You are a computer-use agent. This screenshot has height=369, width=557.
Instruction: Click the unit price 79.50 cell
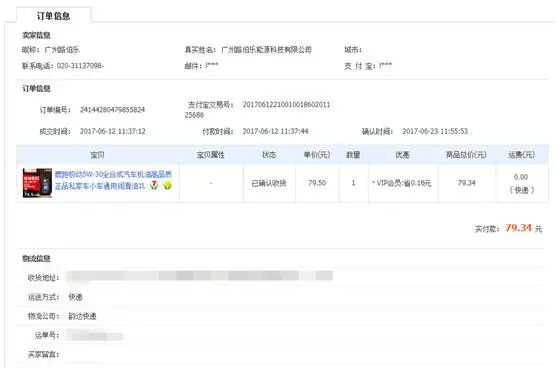[x=317, y=183]
